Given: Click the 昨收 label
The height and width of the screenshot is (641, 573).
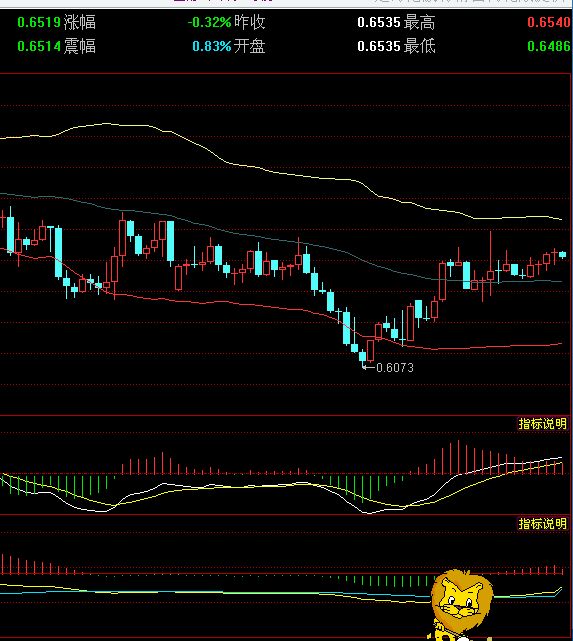Looking at the screenshot, I should click(x=250, y=22).
